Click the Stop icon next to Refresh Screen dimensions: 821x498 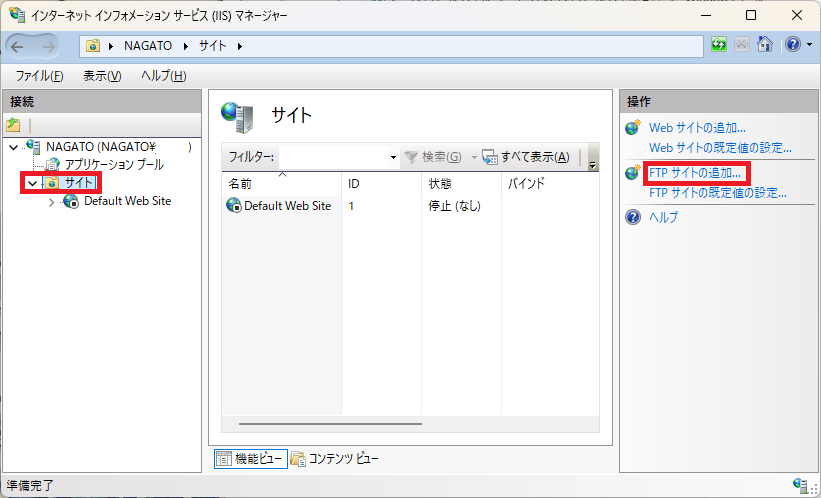(x=741, y=45)
